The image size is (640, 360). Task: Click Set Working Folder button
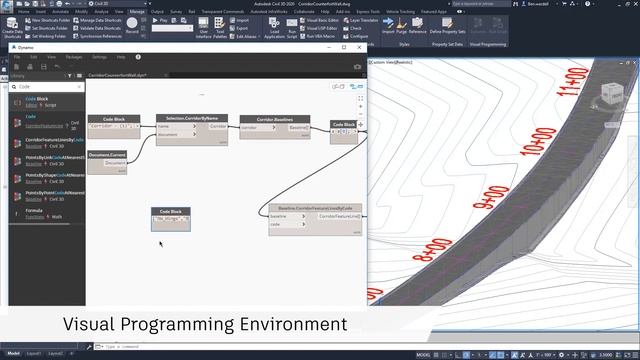(45, 36)
